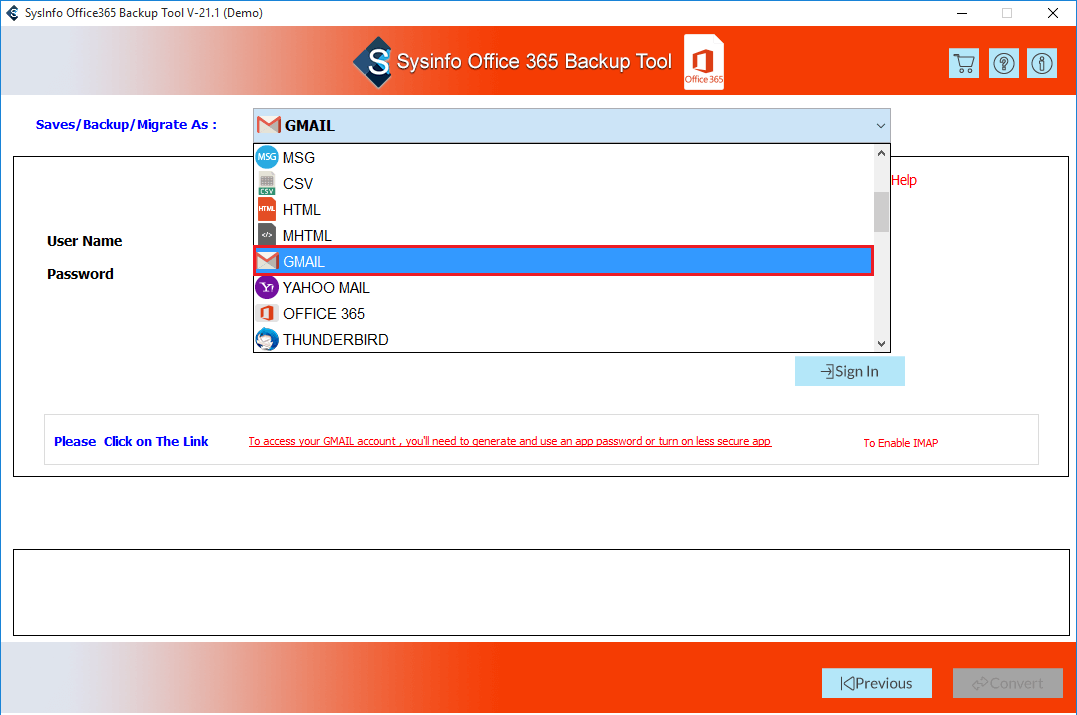Image resolution: width=1077 pixels, height=715 pixels.
Task: Click the empty log output box
Action: (541, 592)
